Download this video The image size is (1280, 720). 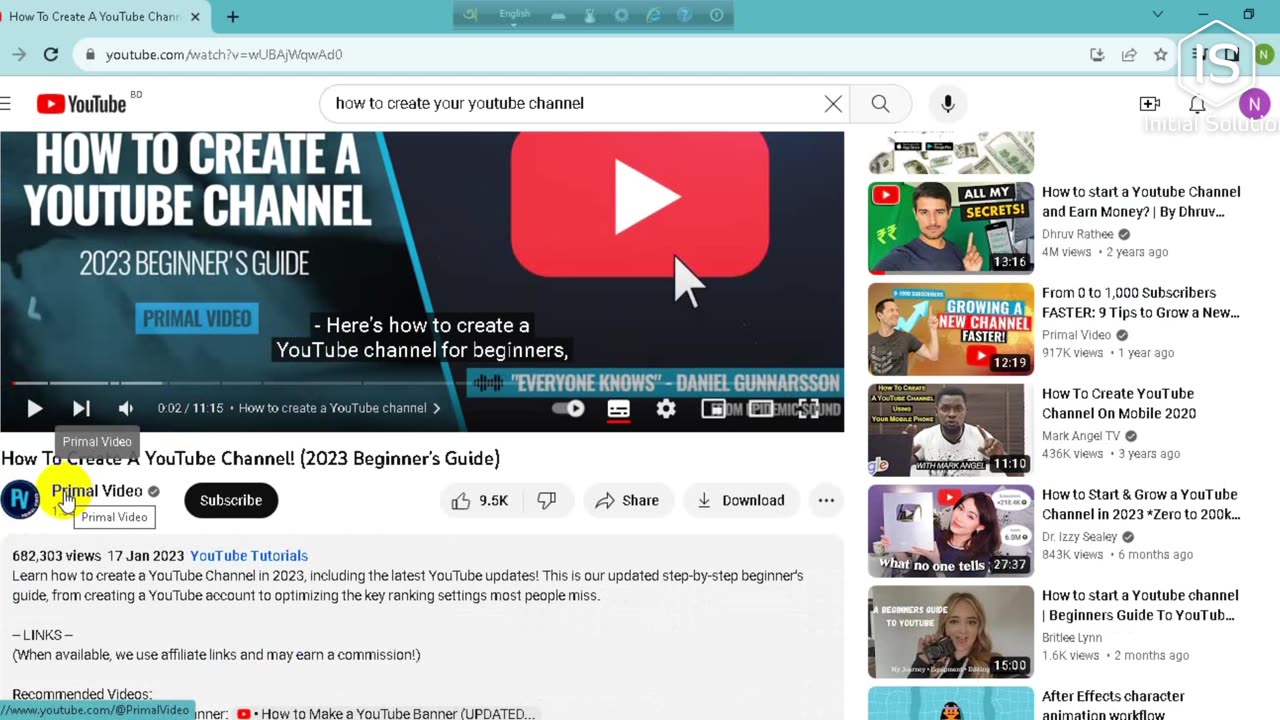pyautogui.click(x=741, y=500)
